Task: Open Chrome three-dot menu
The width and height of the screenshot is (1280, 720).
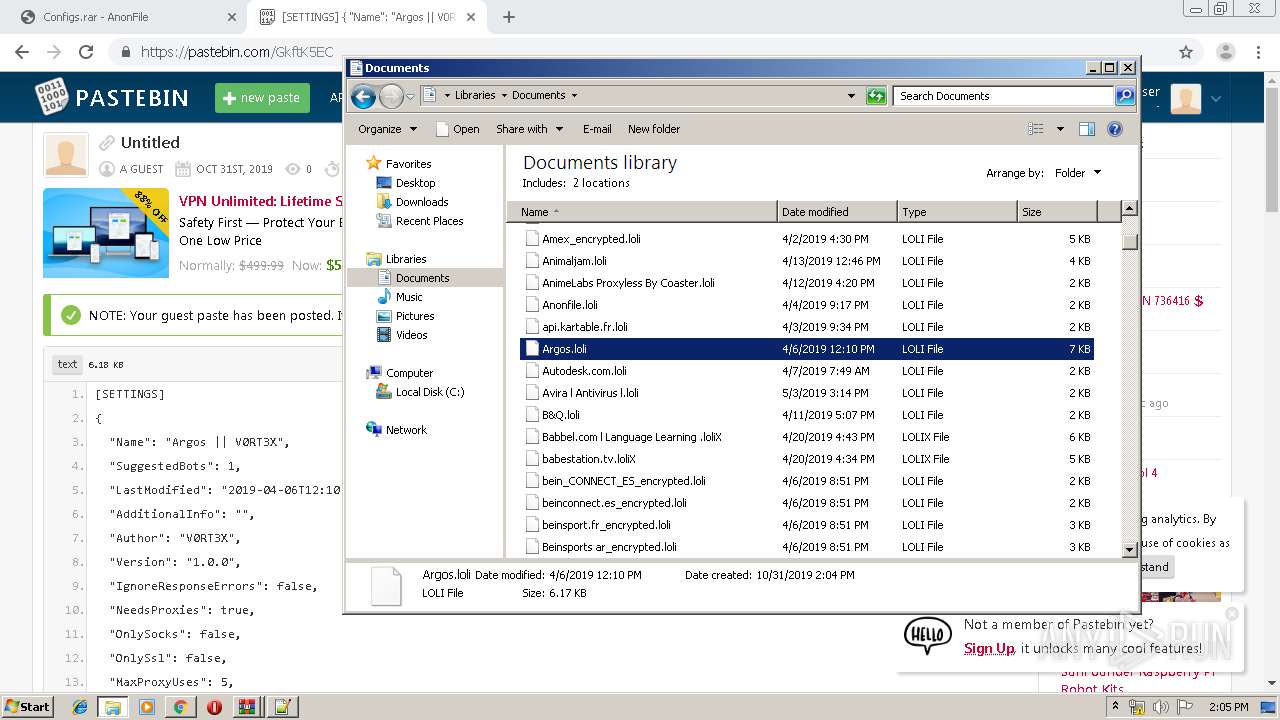Action: (x=1257, y=52)
